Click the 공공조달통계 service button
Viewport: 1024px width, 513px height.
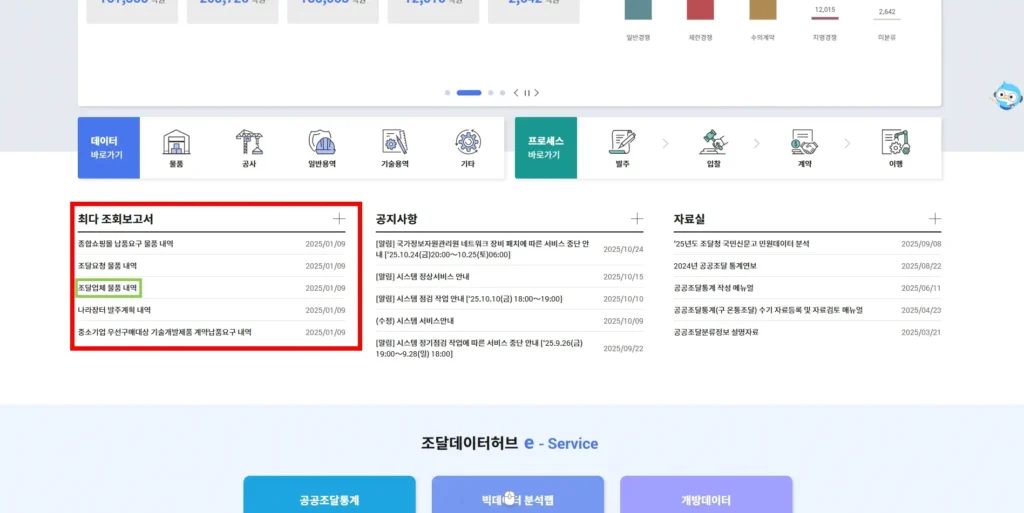click(329, 499)
